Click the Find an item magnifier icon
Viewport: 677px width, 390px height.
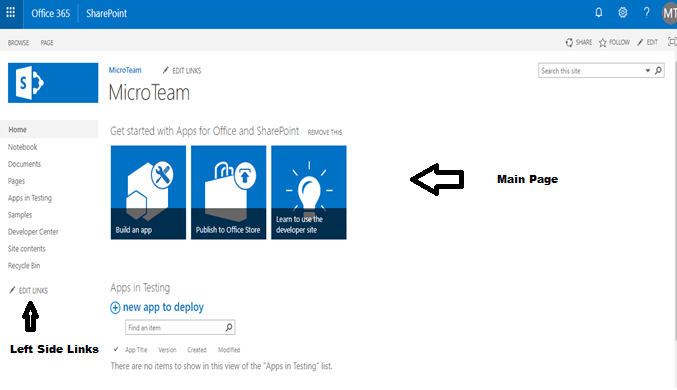tap(229, 327)
